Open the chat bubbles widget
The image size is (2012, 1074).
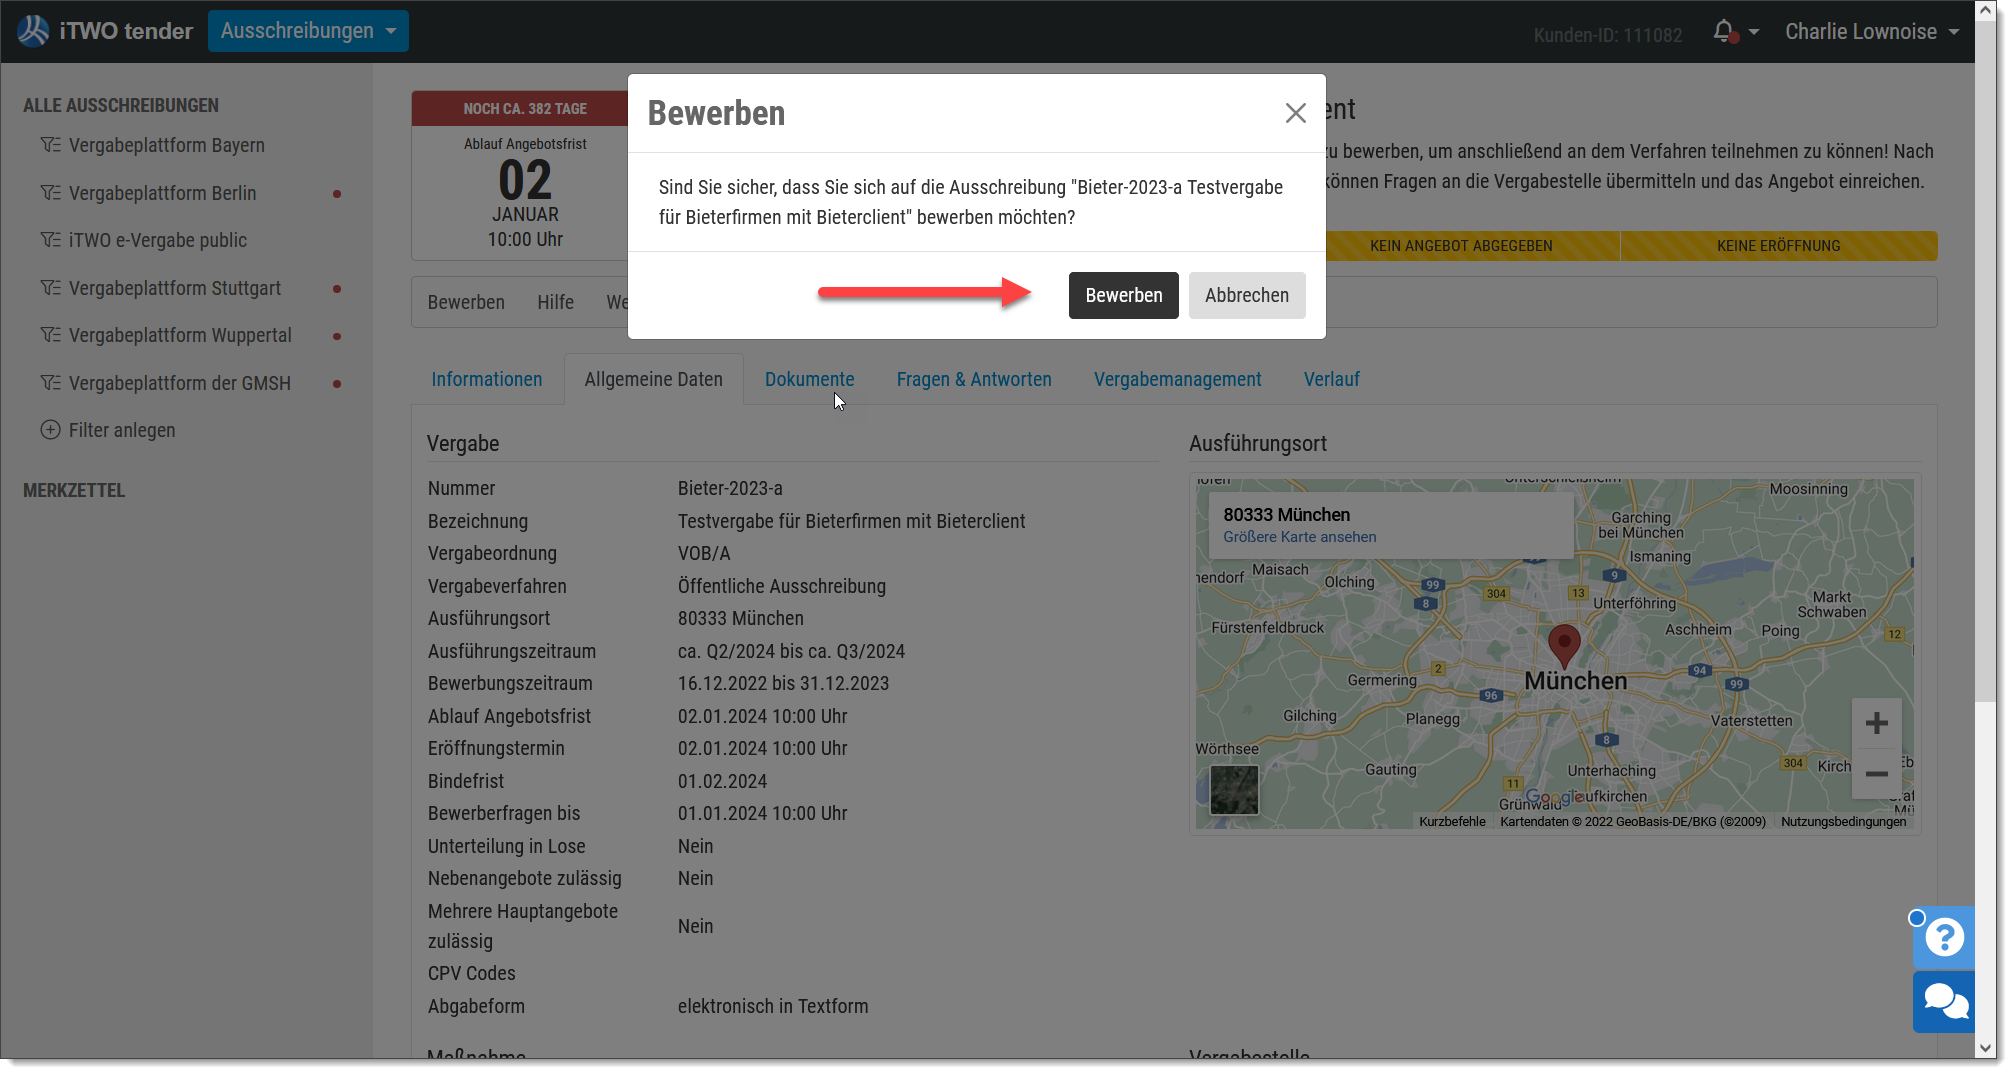click(x=1944, y=1002)
